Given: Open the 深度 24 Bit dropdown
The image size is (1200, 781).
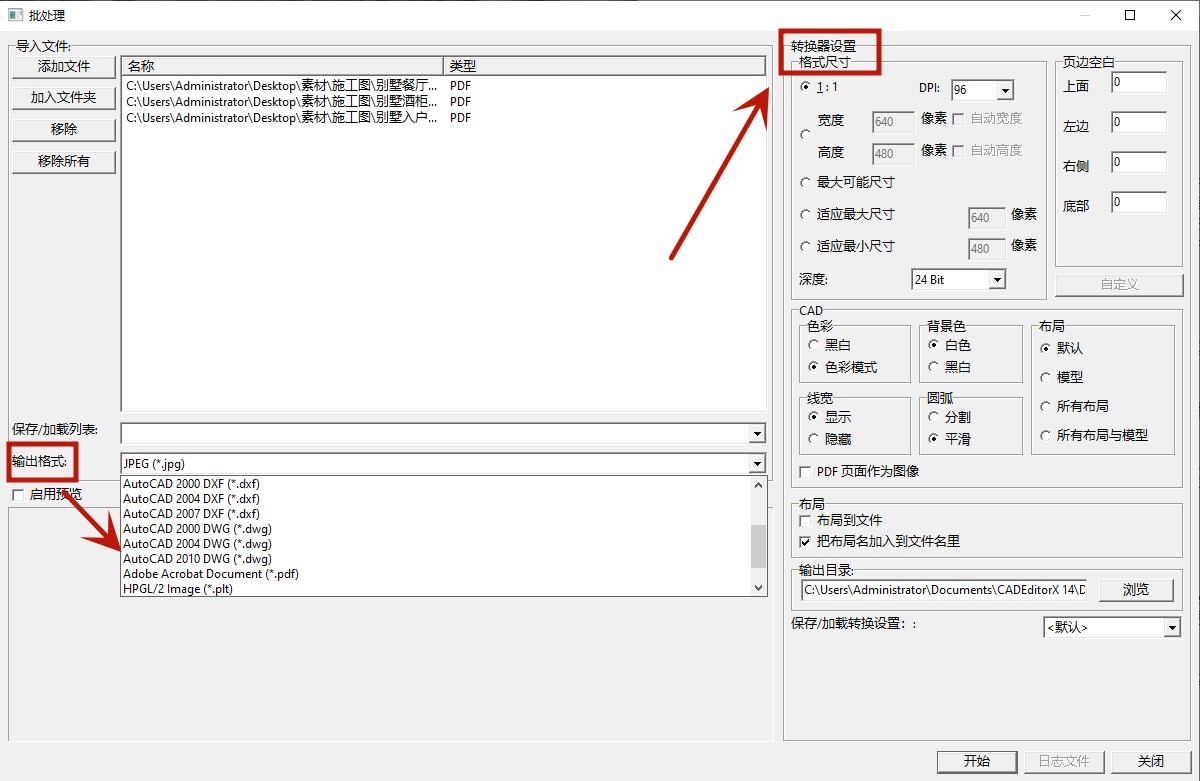Looking at the screenshot, I should (996, 280).
